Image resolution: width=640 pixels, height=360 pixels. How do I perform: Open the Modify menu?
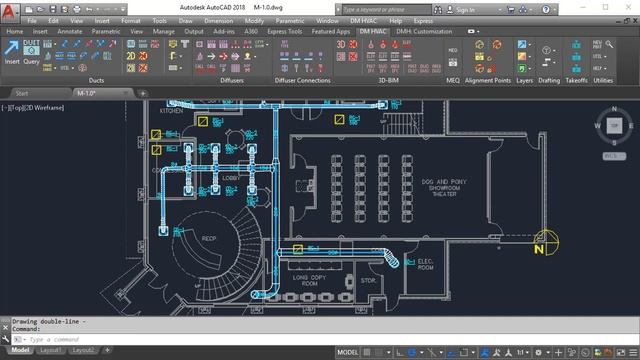point(254,21)
